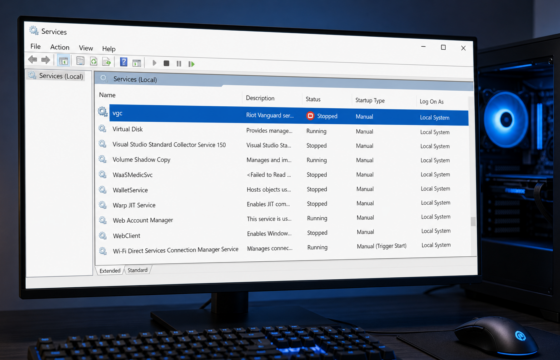This screenshot has width=560, height=360.
Task: Click the gear icon beside Virtual Disk
Action: point(103,129)
